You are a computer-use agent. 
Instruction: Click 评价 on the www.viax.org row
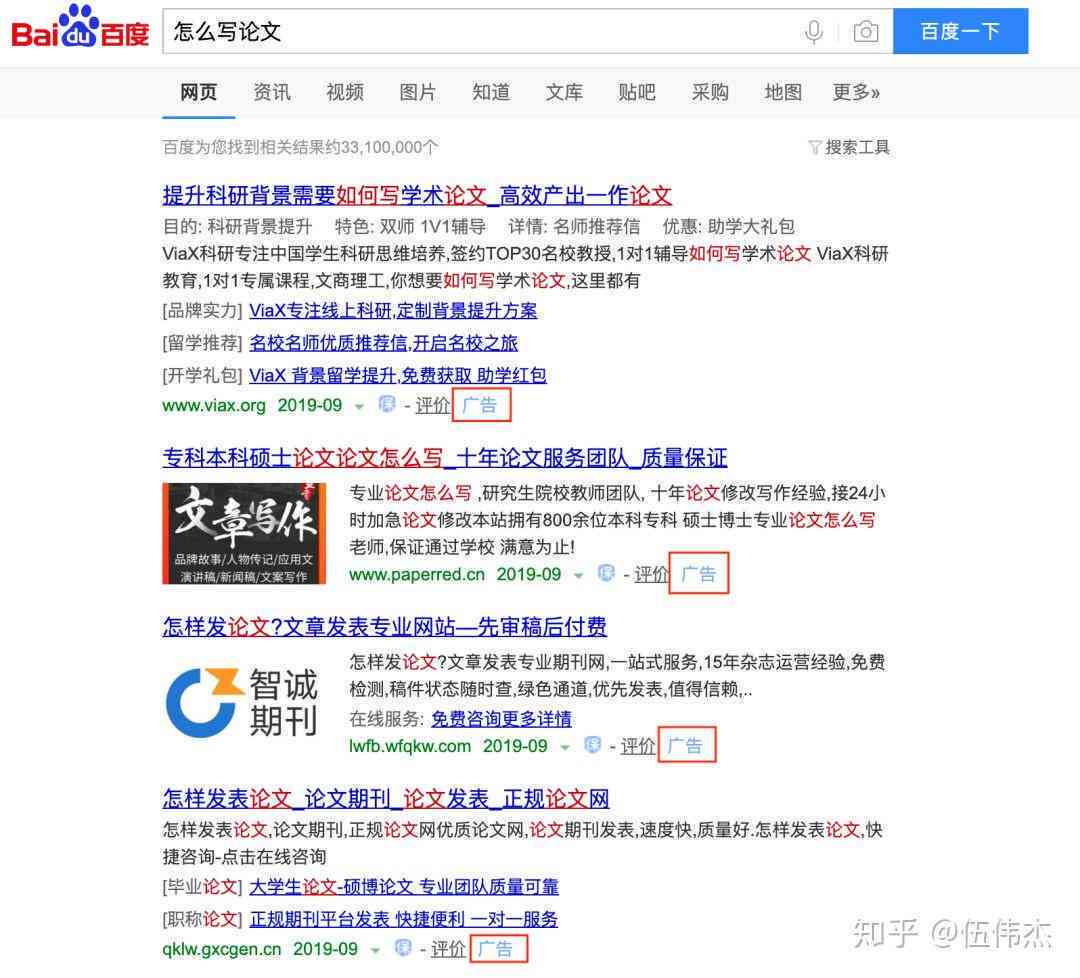[433, 405]
